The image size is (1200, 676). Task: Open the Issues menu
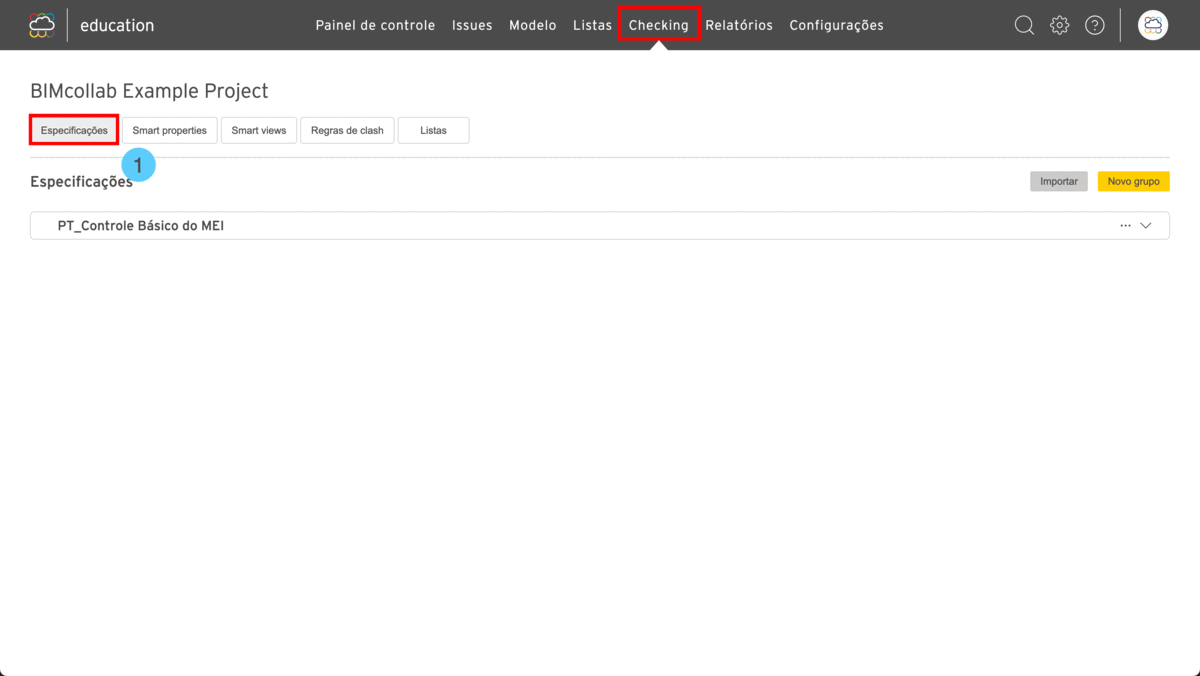click(x=472, y=25)
